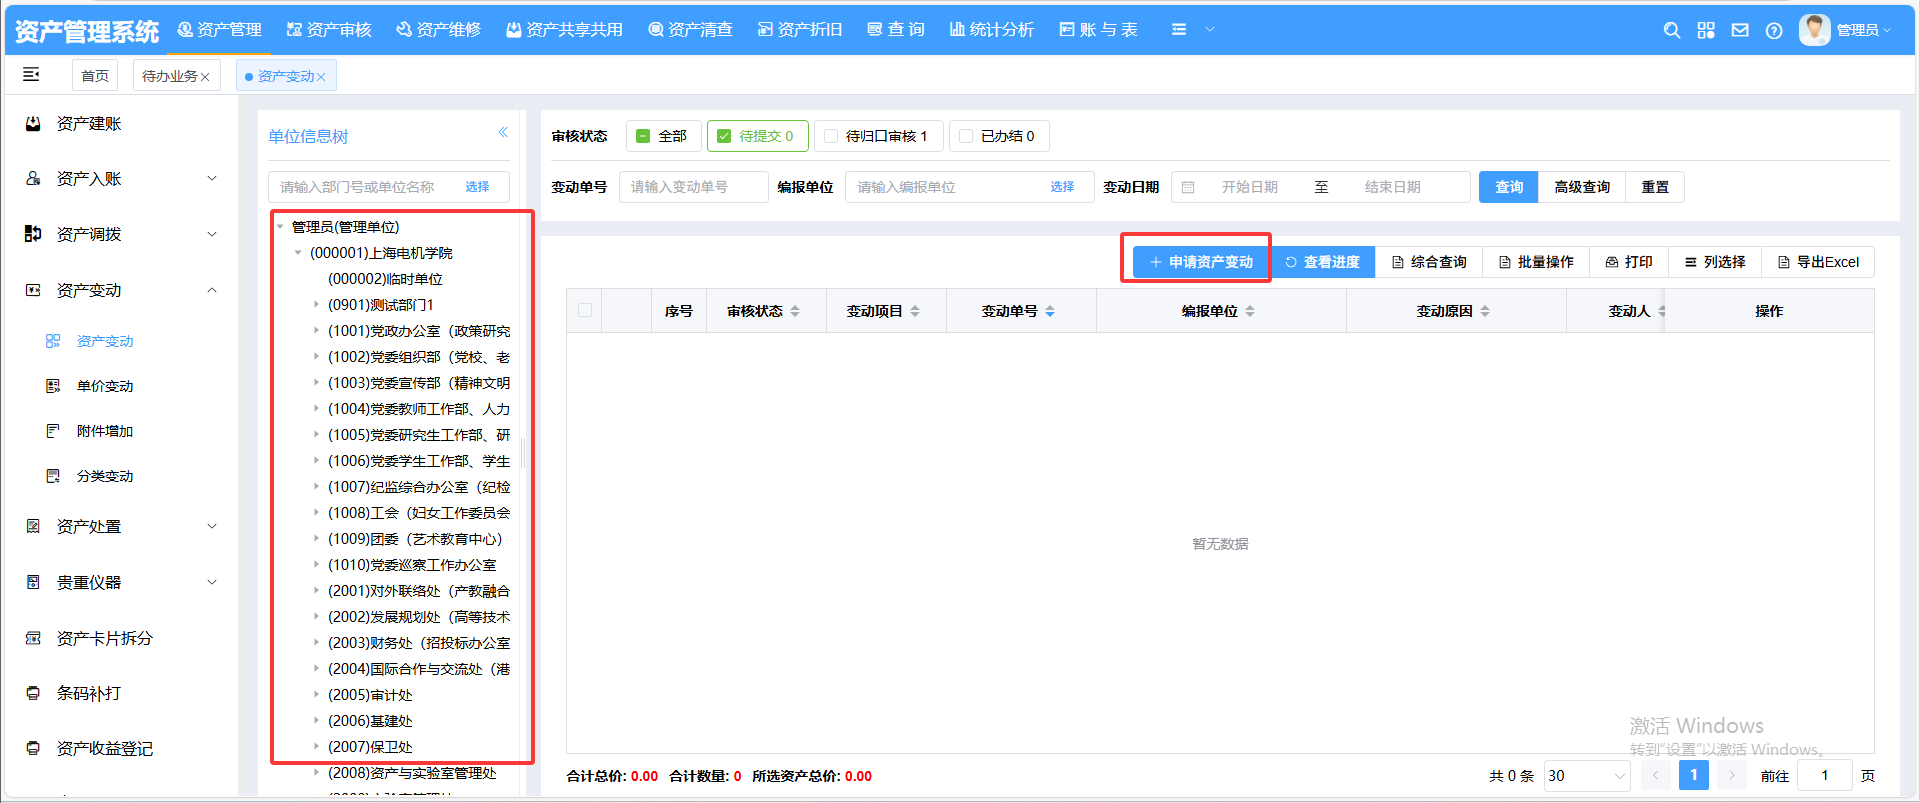1919x803 pixels.
Task: Switch to the 首页 tab
Action: point(95,76)
